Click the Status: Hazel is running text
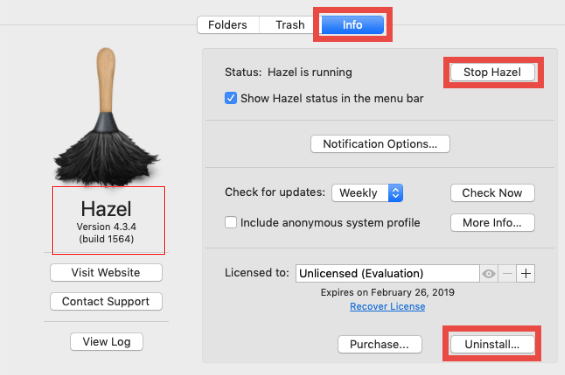The image size is (565, 375). click(x=288, y=72)
